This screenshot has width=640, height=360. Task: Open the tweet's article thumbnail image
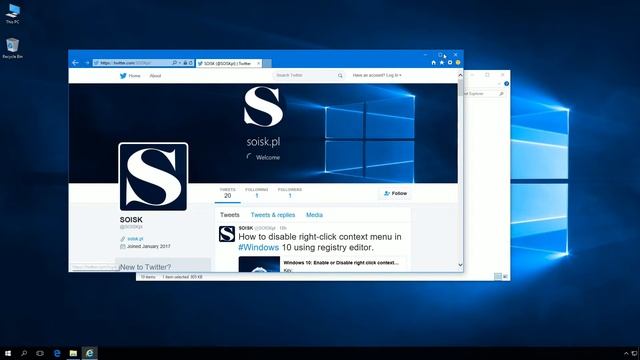click(x=259, y=264)
